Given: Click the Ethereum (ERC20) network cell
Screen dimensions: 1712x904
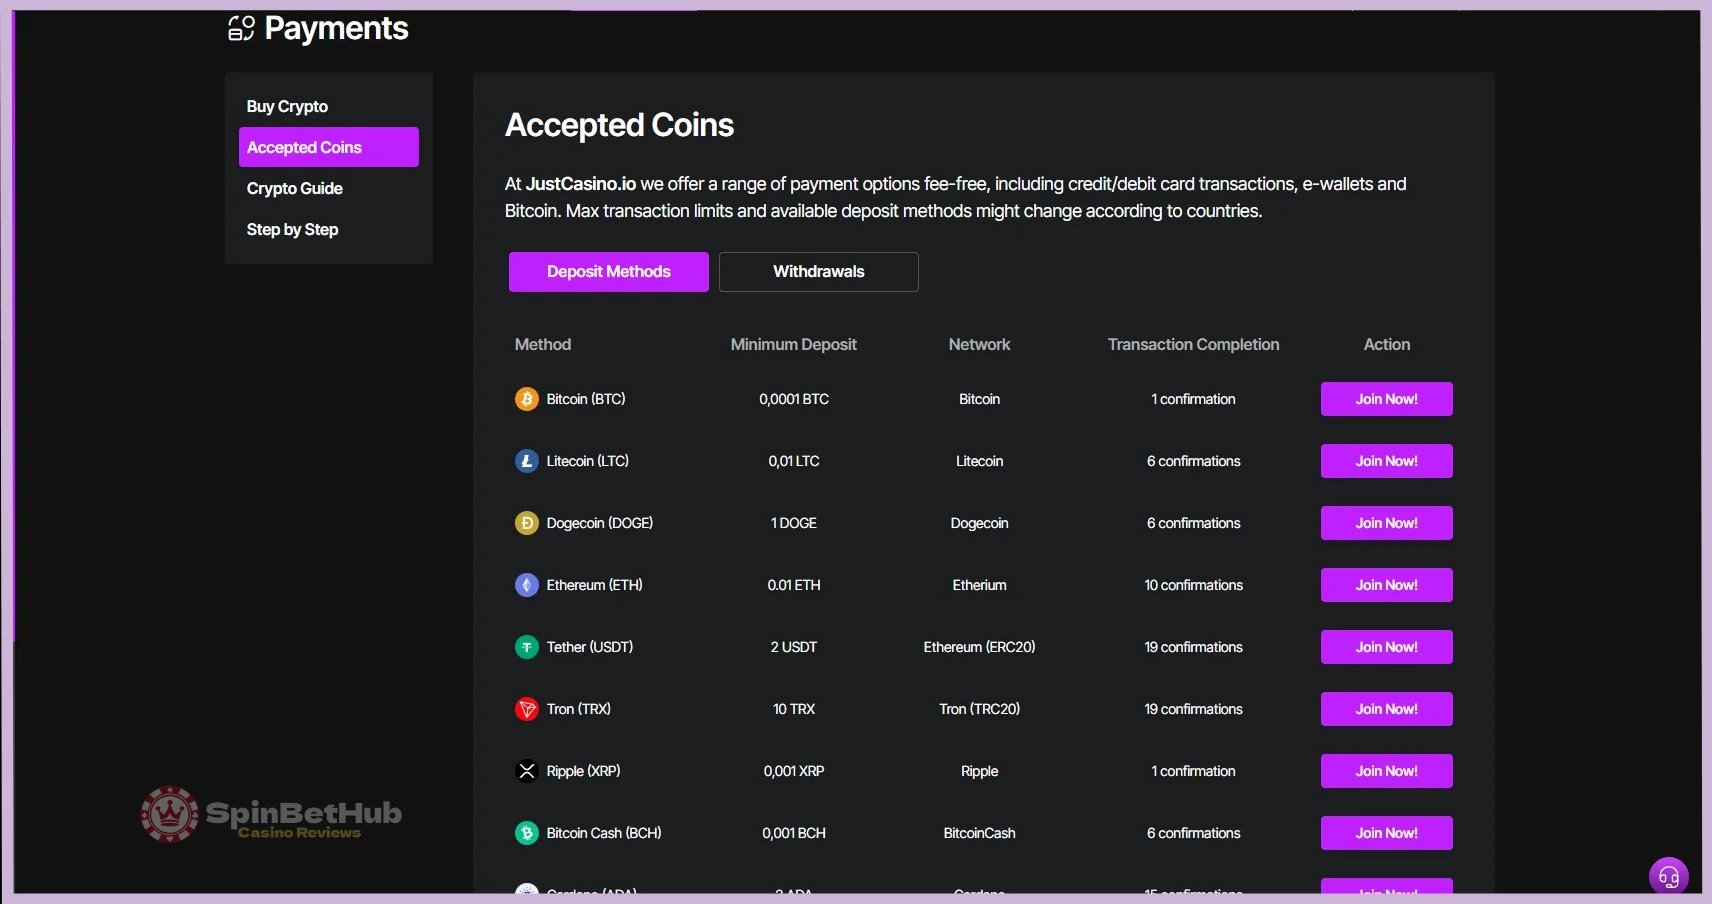Looking at the screenshot, I should click(x=980, y=647).
